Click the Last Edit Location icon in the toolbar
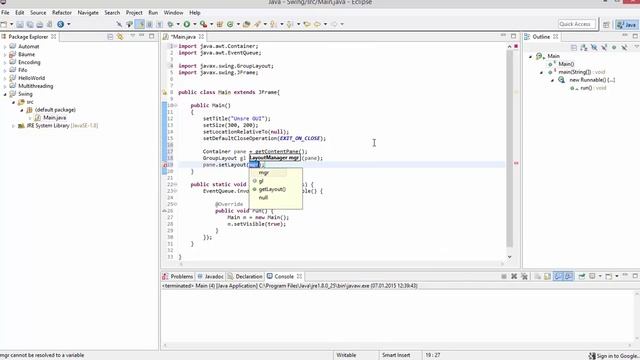The image size is (640, 360). [307, 24]
